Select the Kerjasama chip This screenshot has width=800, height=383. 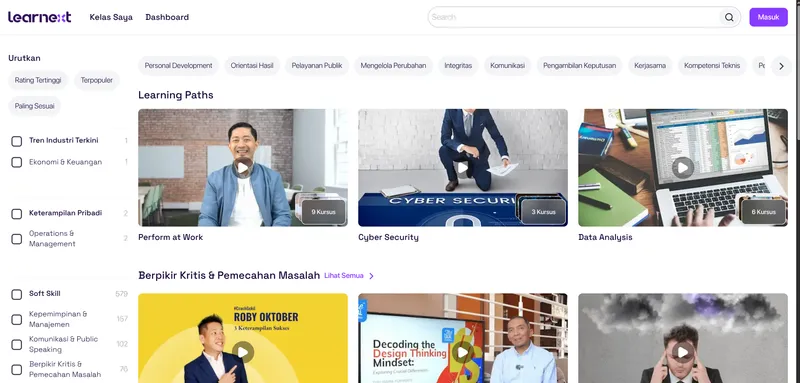[x=650, y=66]
